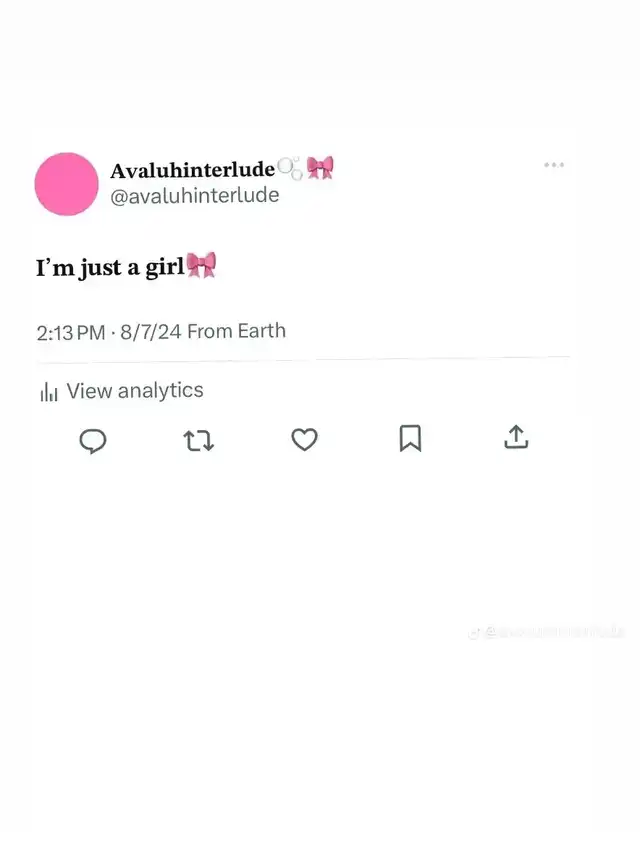The image size is (640, 853).
Task: Click the 8/7/24 date
Action: click(x=151, y=332)
